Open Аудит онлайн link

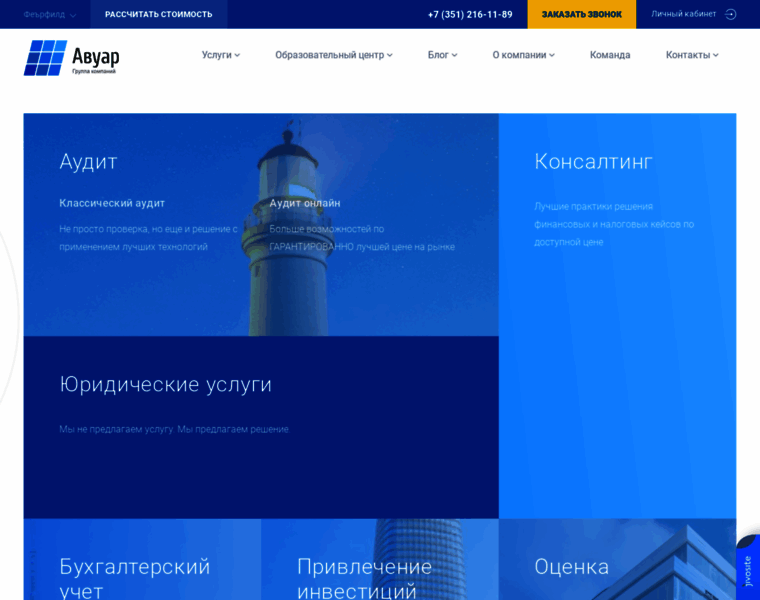coord(304,203)
